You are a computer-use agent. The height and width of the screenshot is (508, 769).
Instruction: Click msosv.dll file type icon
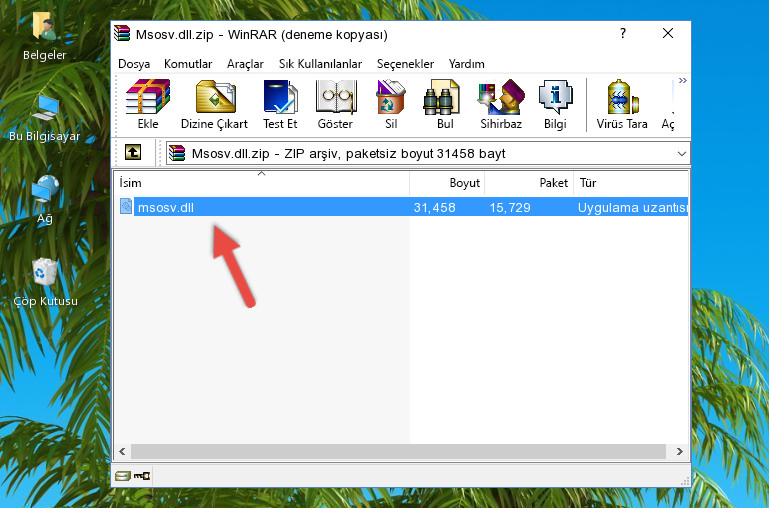126,206
